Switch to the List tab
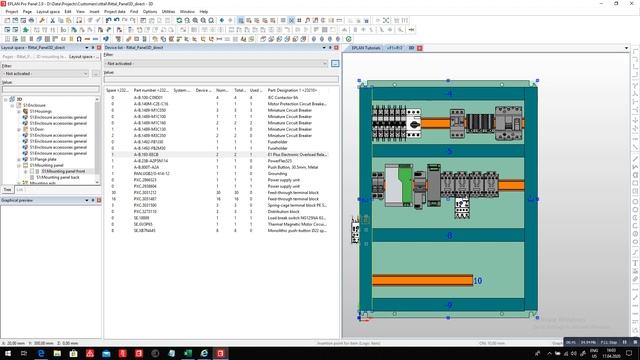This screenshot has width=640, height=360. point(20,190)
